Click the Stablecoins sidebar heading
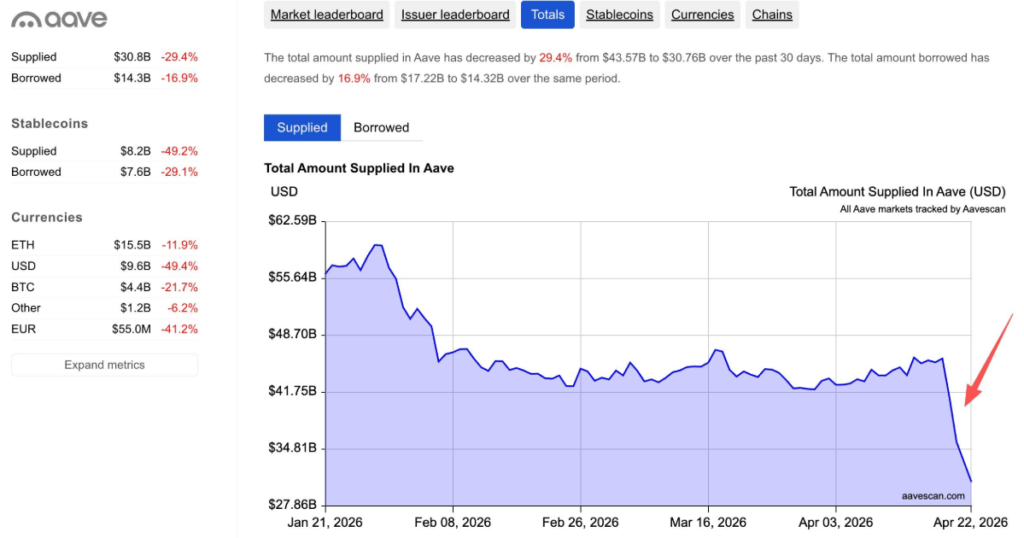Image resolution: width=1024 pixels, height=538 pixels. (x=49, y=124)
